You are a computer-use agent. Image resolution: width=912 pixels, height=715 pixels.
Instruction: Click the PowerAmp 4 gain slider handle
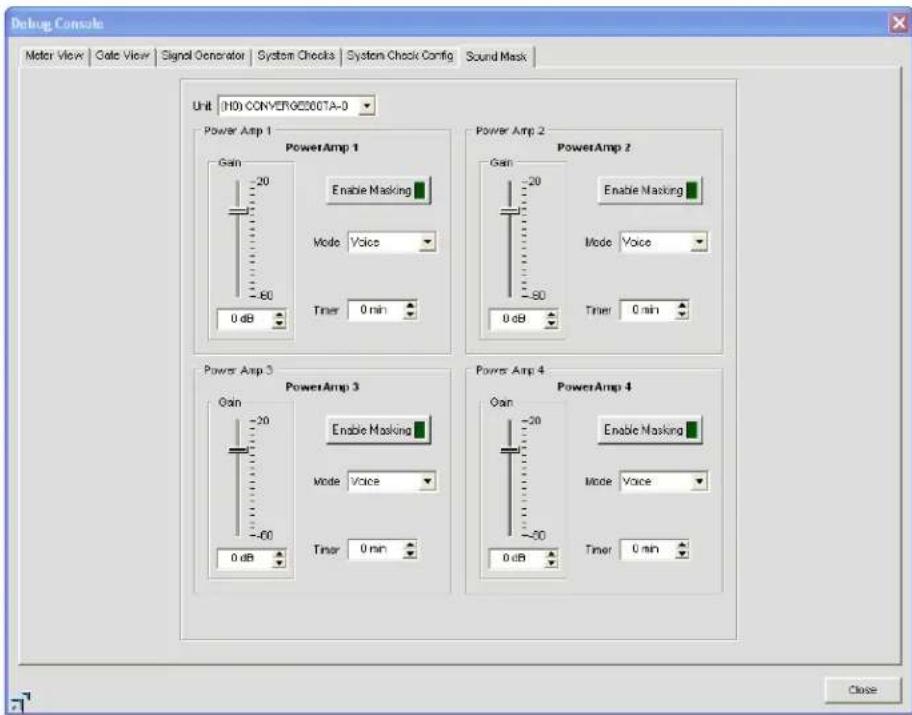tap(510, 450)
